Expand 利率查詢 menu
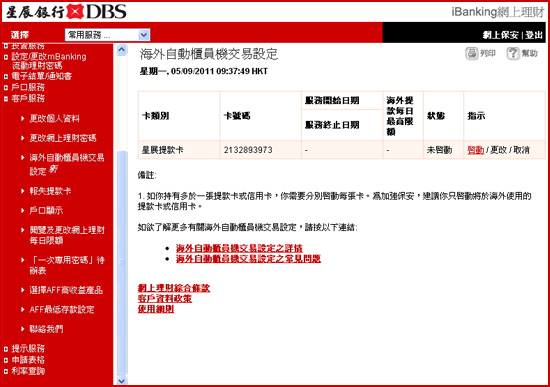The width and height of the screenshot is (550, 387). (24, 371)
